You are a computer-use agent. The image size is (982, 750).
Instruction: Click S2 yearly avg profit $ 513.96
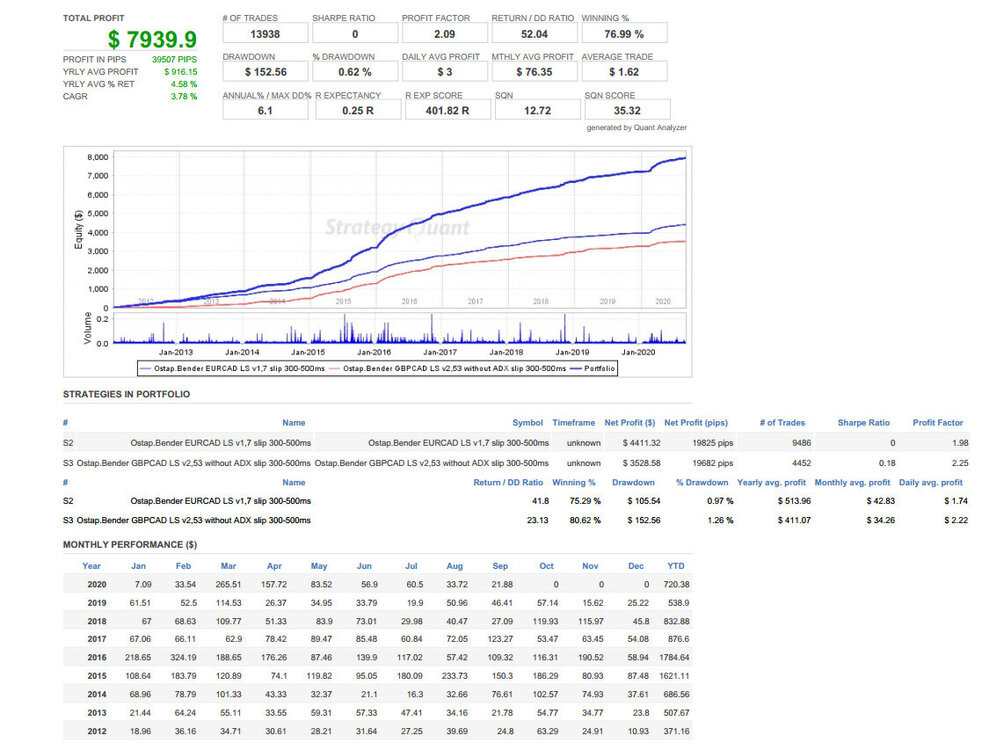(794, 501)
